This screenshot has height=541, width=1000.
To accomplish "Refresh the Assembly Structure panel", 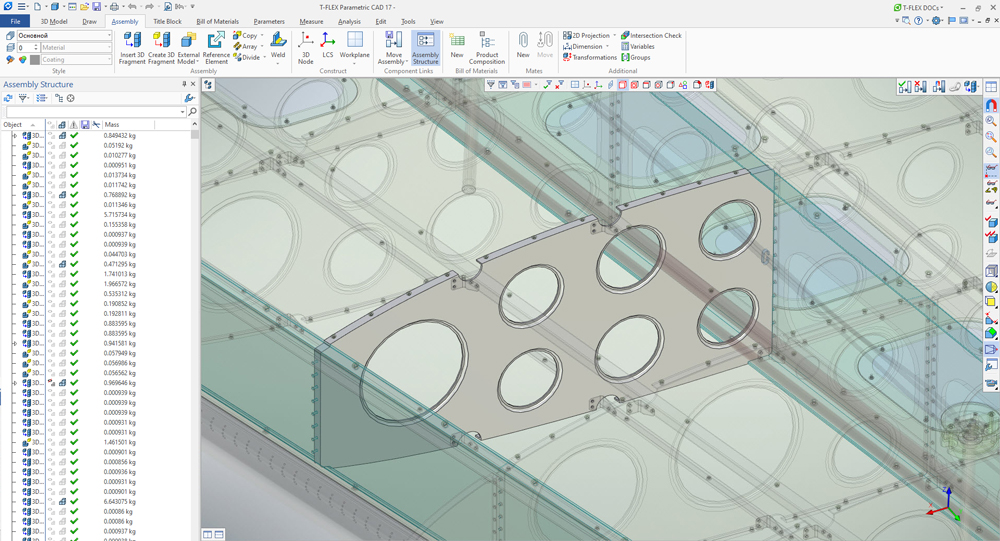I will point(8,98).
